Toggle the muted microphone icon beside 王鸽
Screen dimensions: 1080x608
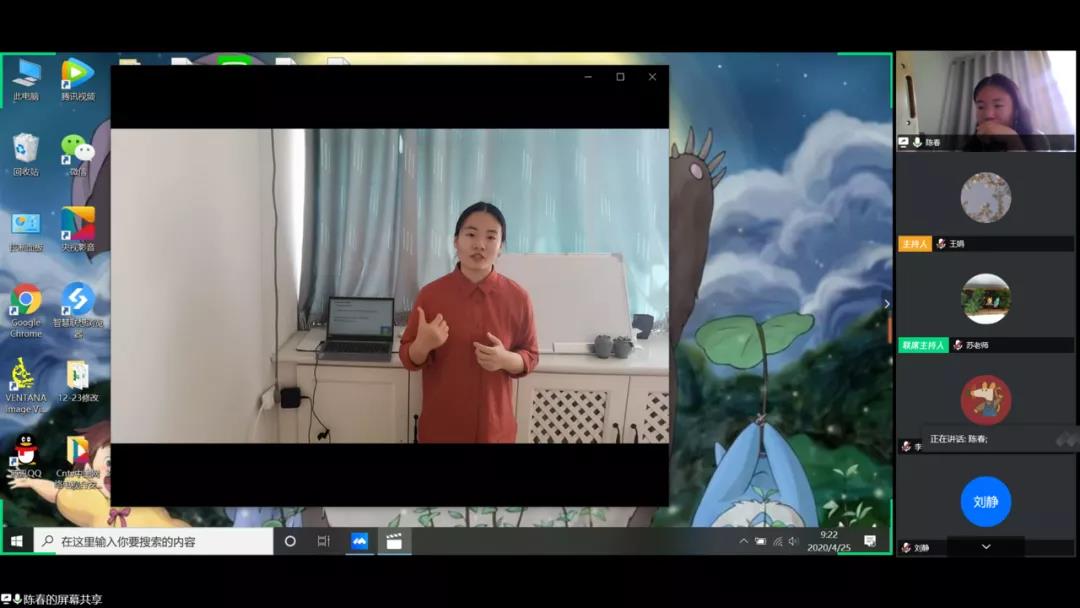pos(941,244)
